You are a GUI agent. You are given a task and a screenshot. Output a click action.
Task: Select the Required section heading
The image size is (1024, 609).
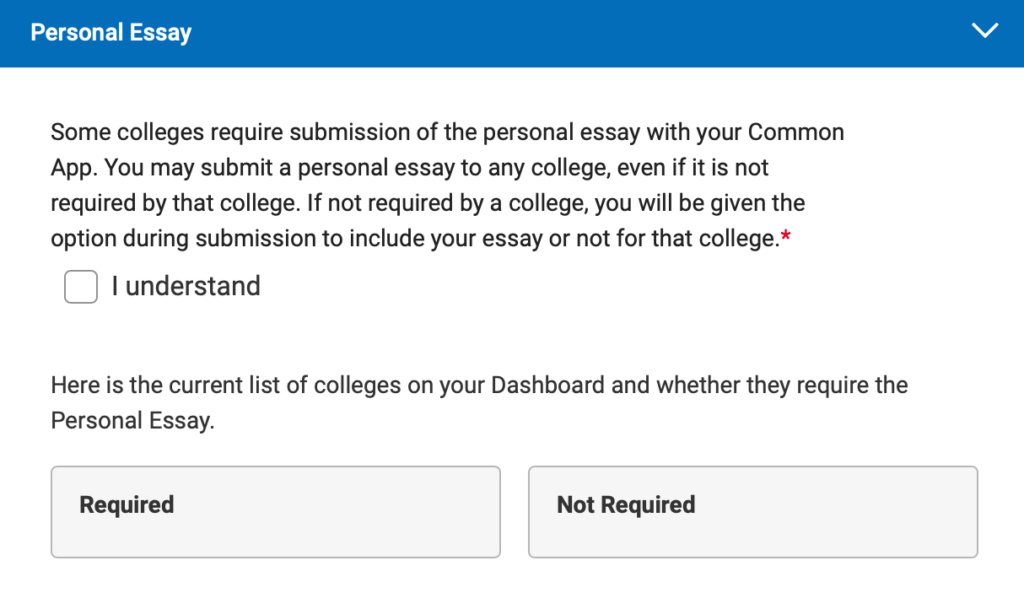tap(126, 505)
